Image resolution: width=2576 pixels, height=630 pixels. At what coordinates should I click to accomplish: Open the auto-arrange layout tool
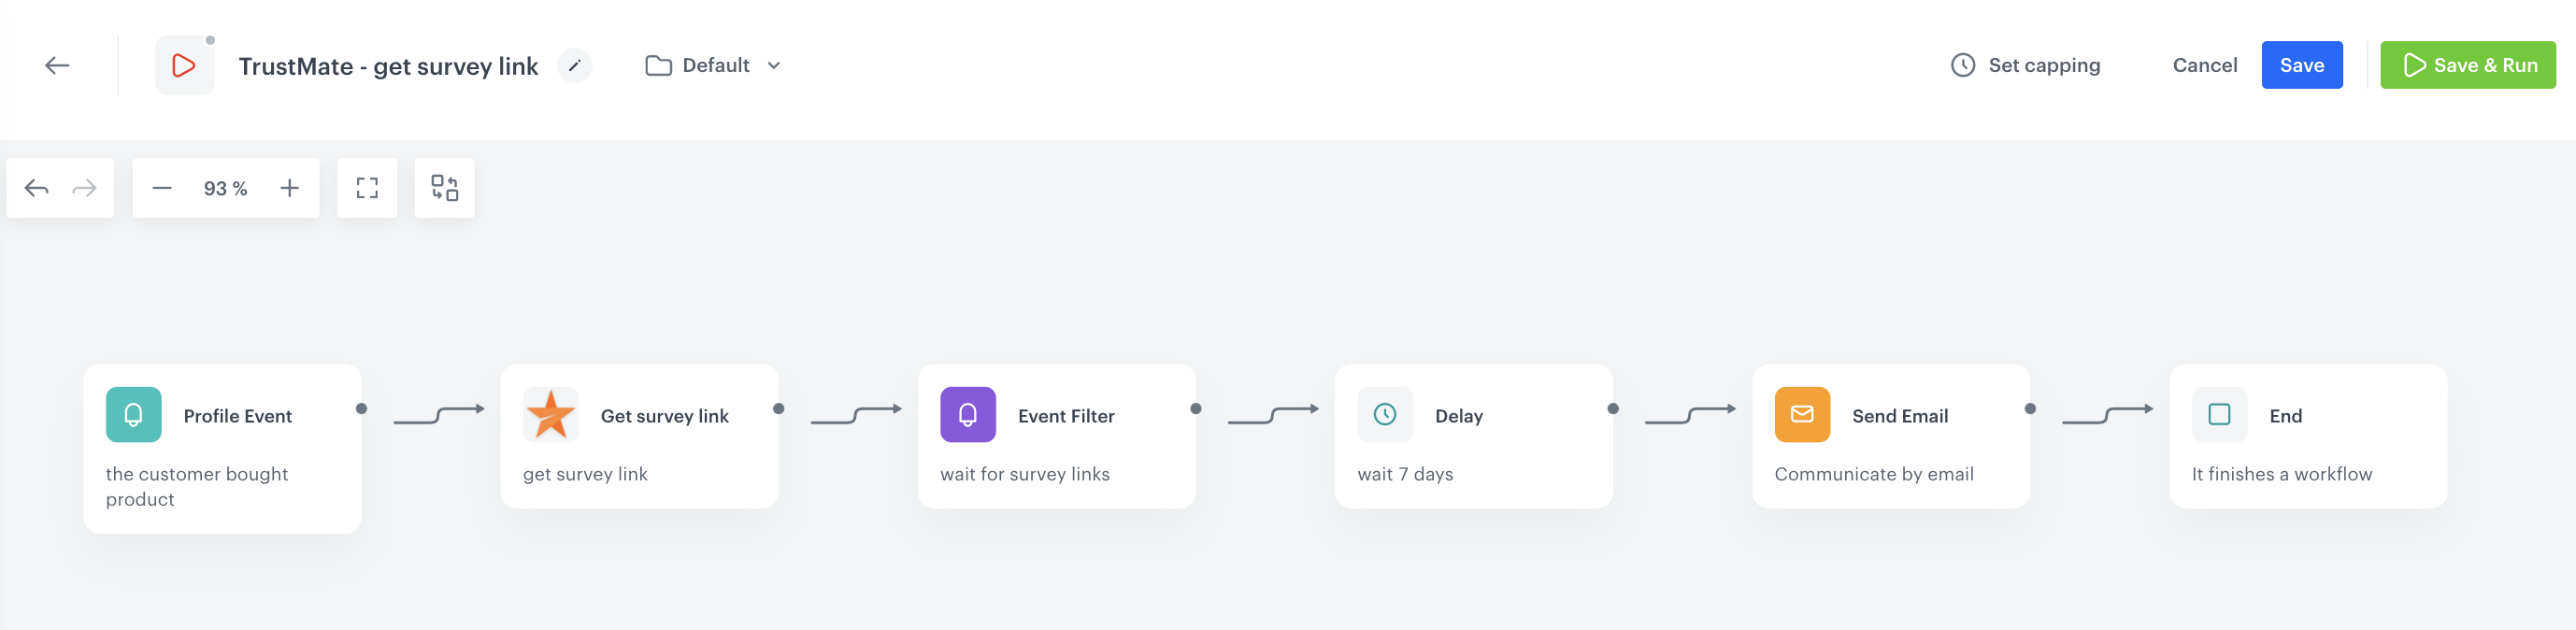pyautogui.click(x=444, y=187)
